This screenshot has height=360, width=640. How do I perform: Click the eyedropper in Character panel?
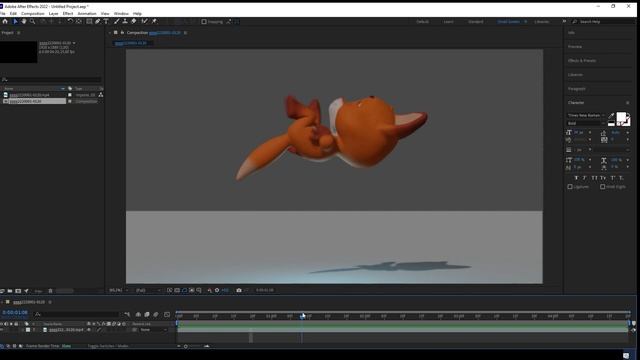point(611,116)
